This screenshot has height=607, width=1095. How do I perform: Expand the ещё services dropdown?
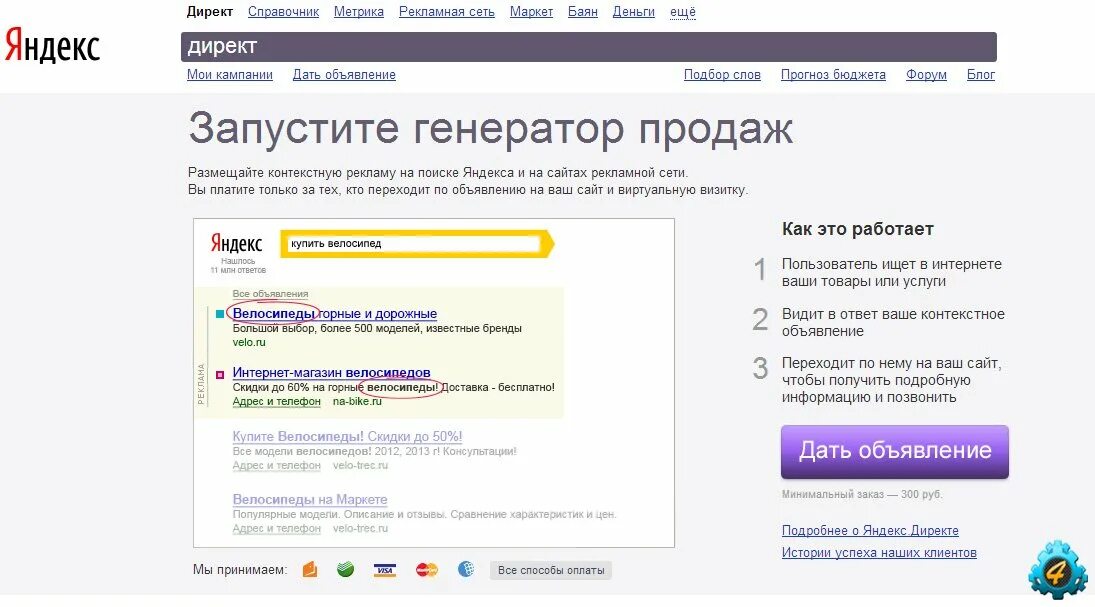[x=683, y=12]
